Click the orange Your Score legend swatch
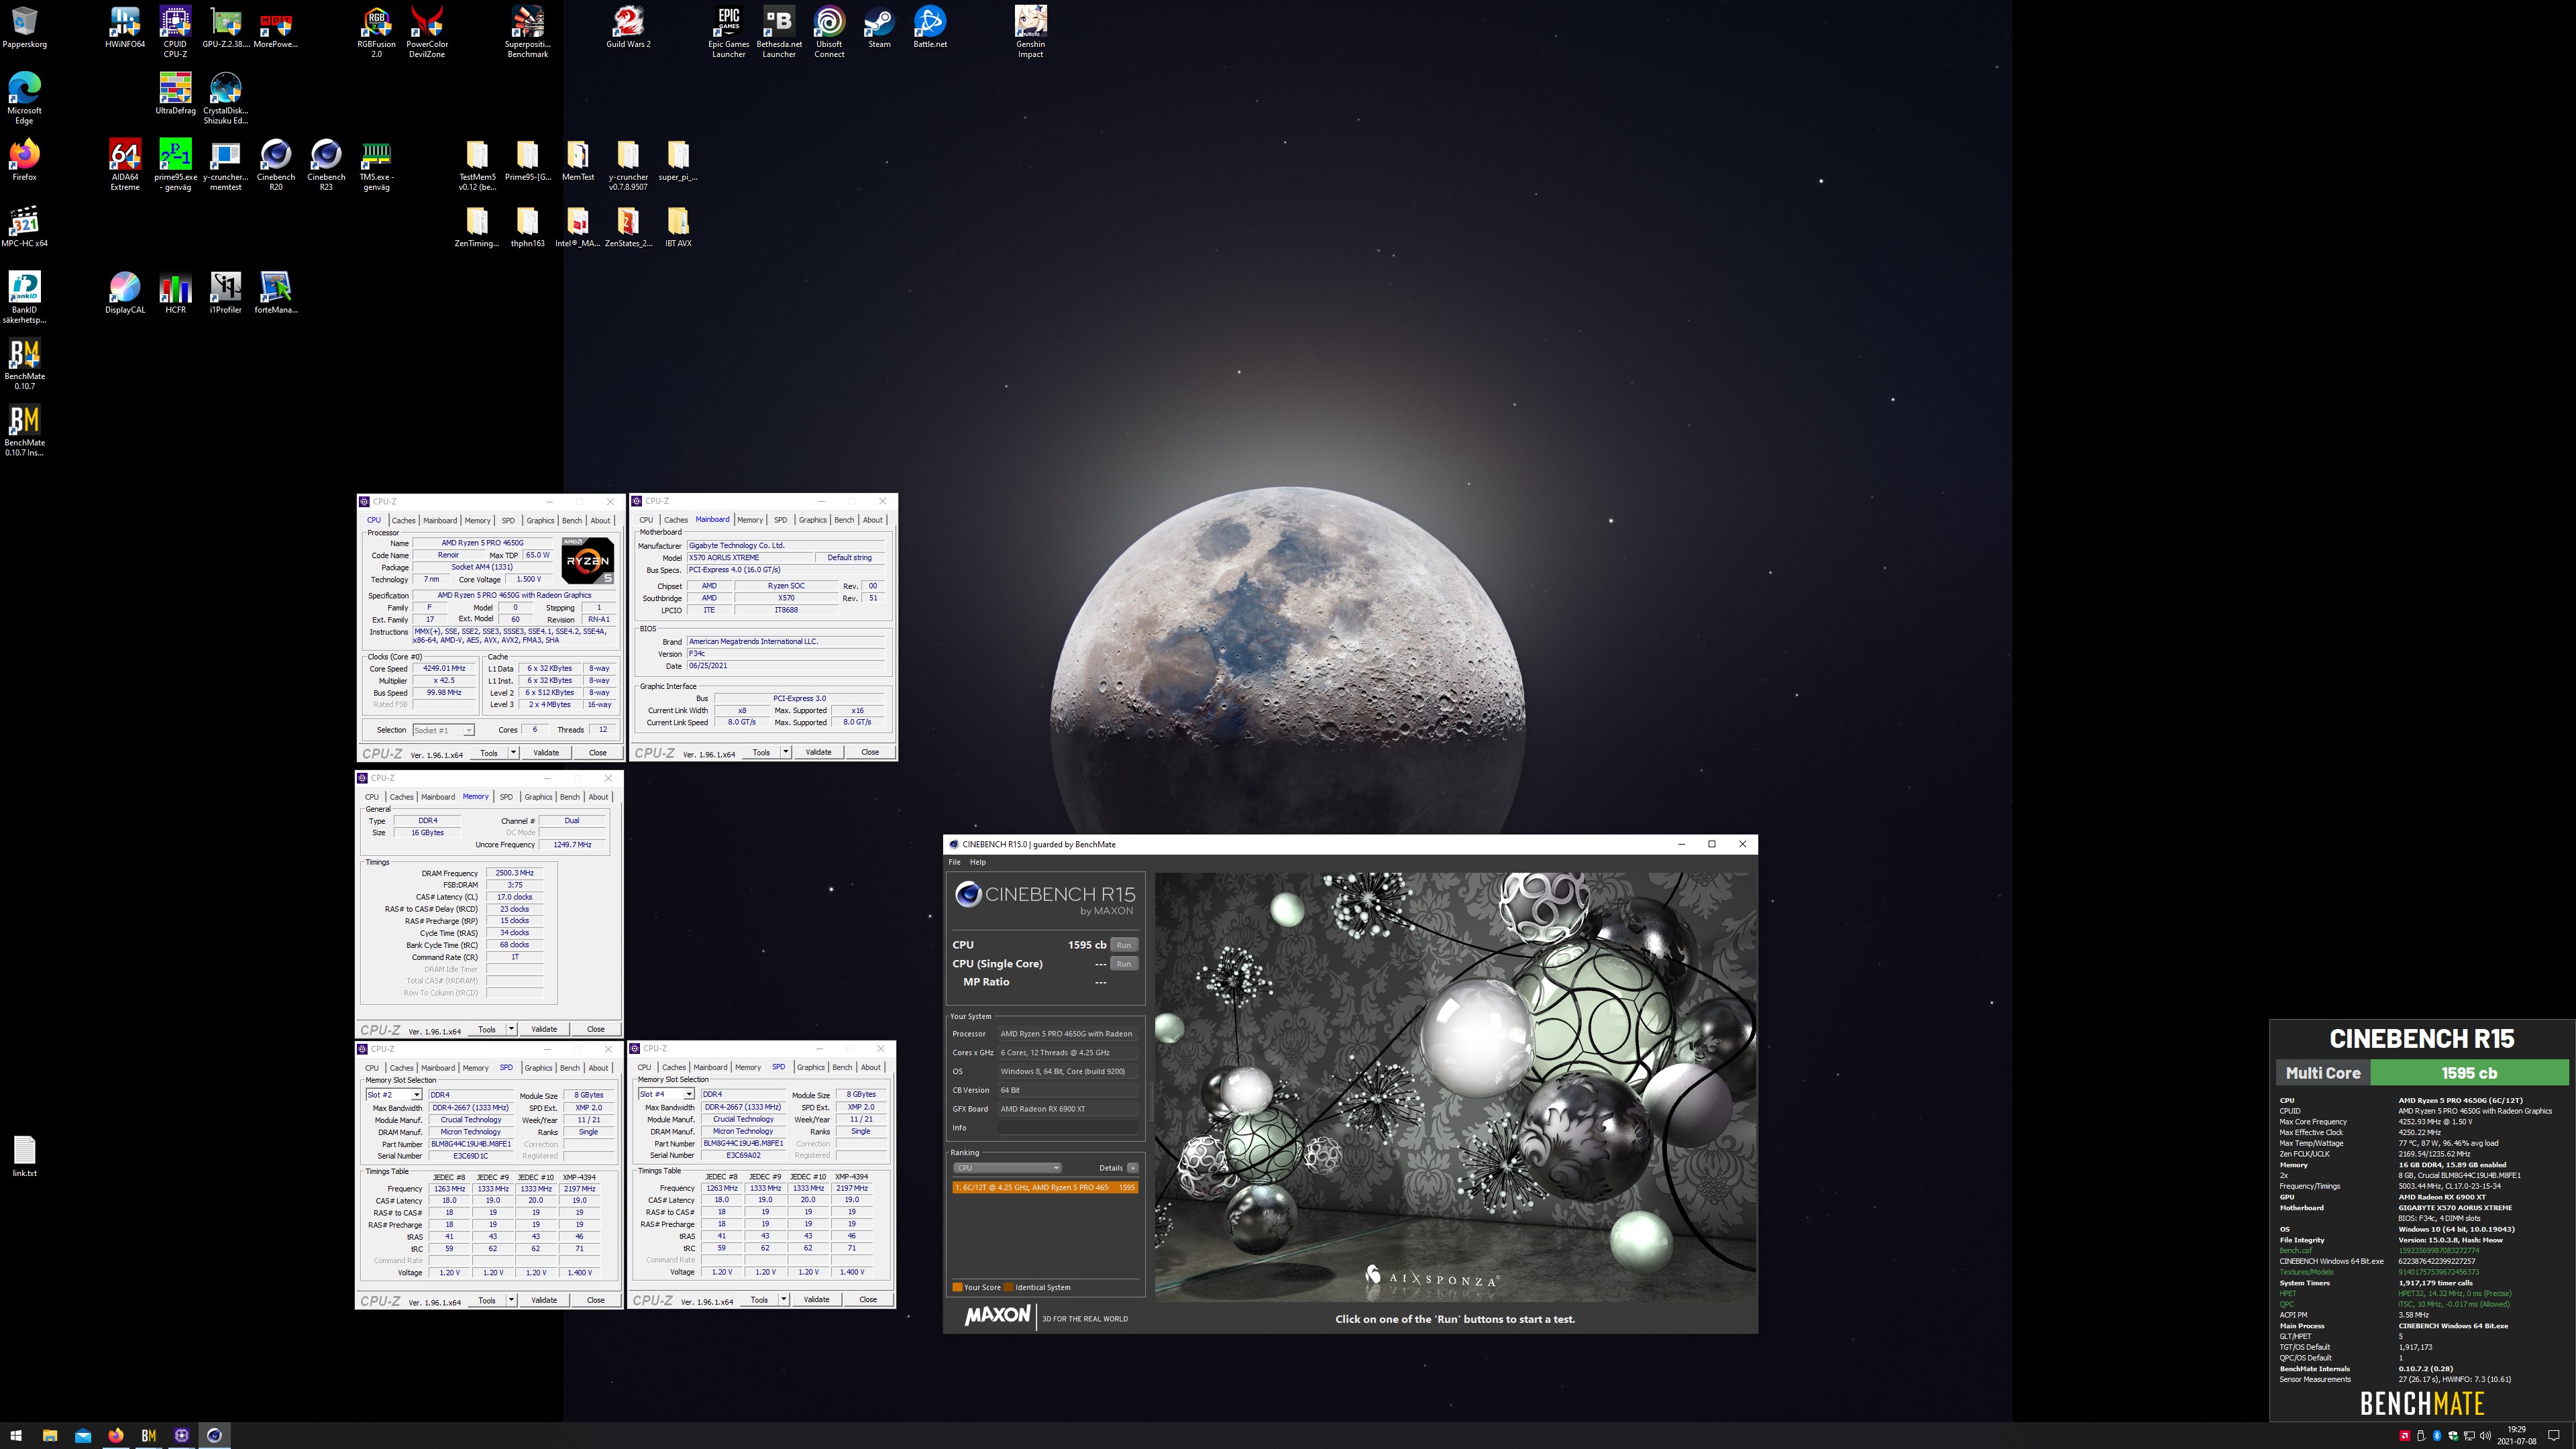 957,1287
